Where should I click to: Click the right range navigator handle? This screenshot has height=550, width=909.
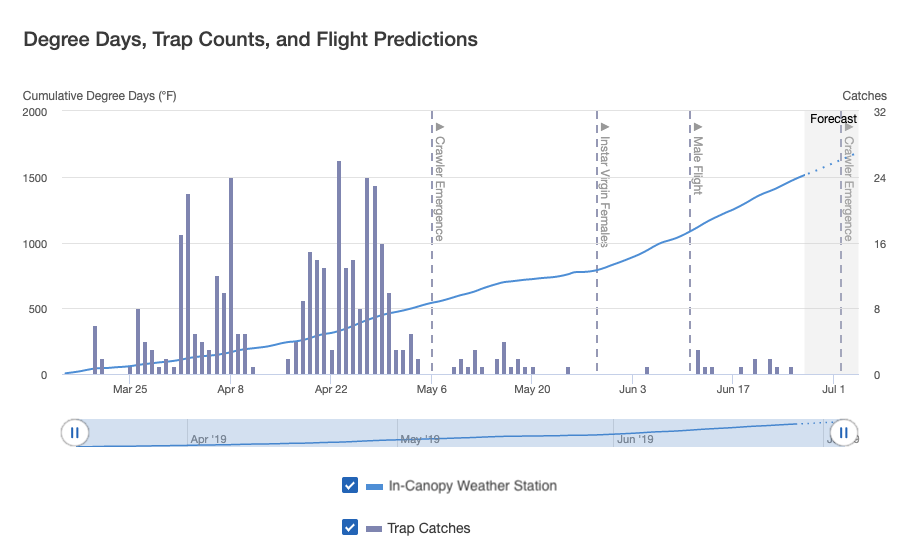(843, 432)
